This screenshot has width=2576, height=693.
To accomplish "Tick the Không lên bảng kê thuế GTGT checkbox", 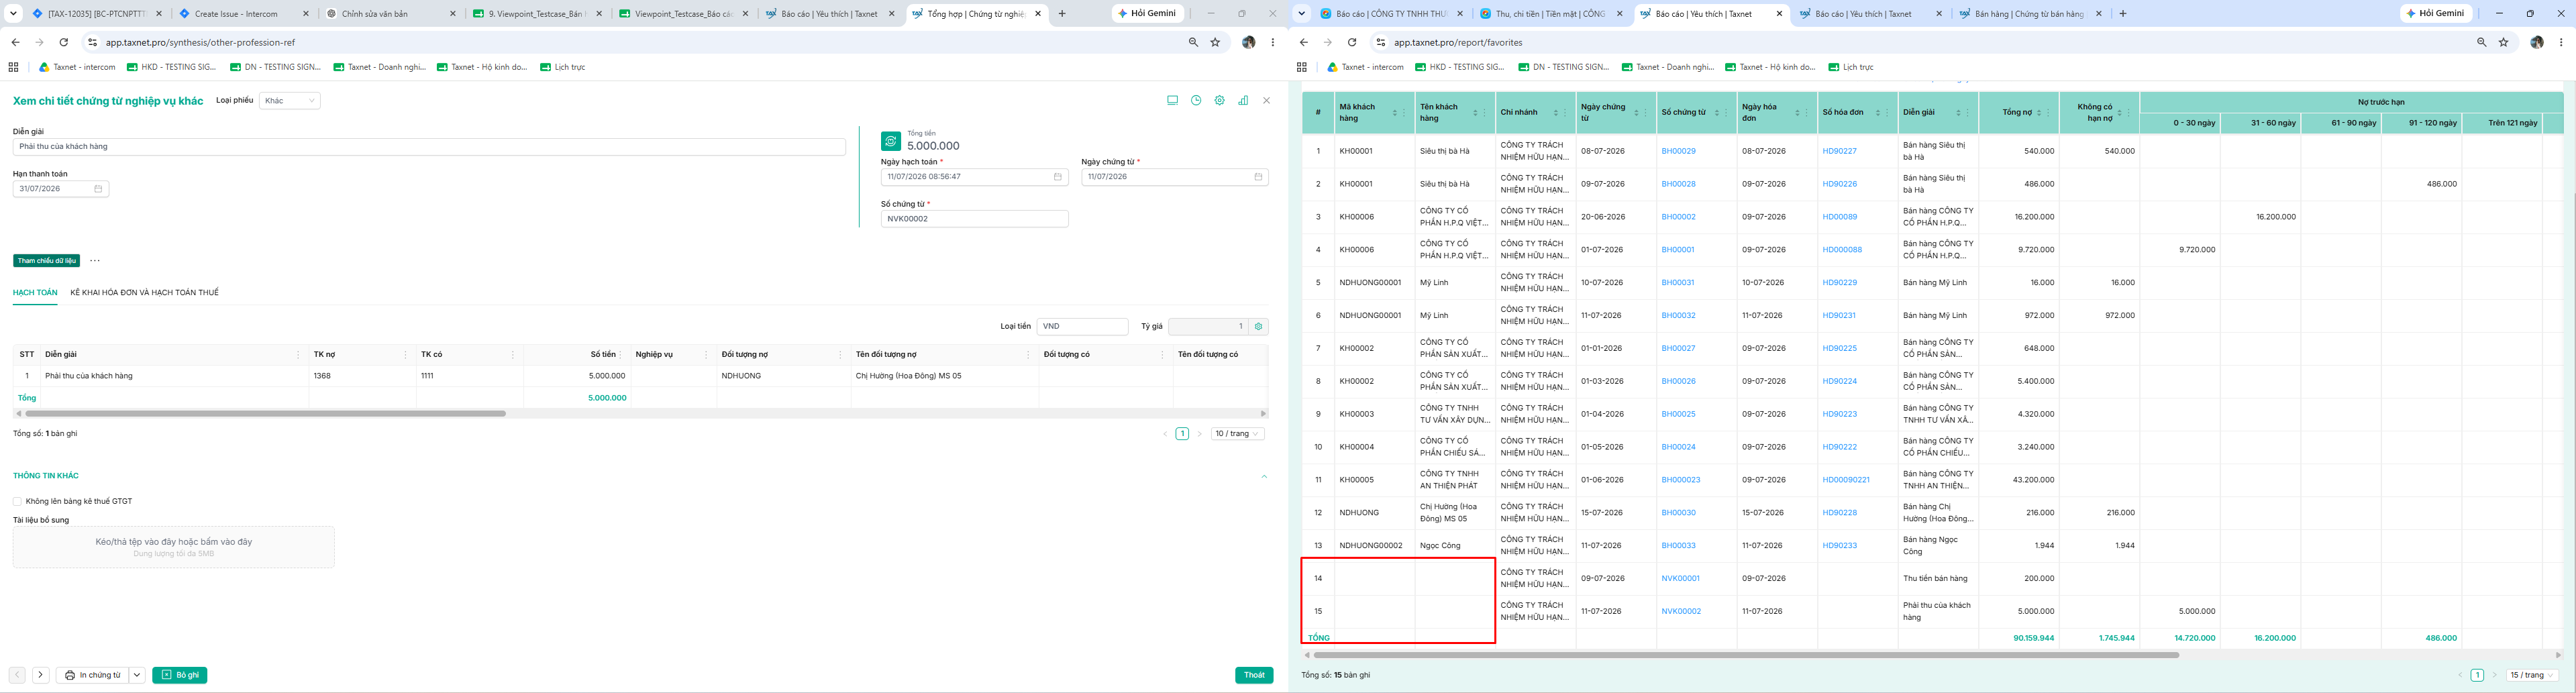I will [17, 501].
